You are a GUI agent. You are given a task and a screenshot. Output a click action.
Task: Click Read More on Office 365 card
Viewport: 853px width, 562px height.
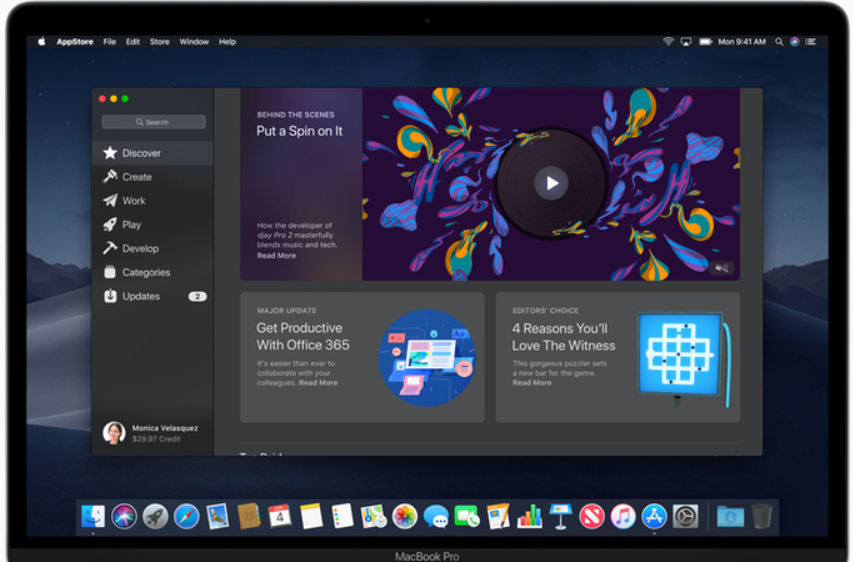coord(318,383)
